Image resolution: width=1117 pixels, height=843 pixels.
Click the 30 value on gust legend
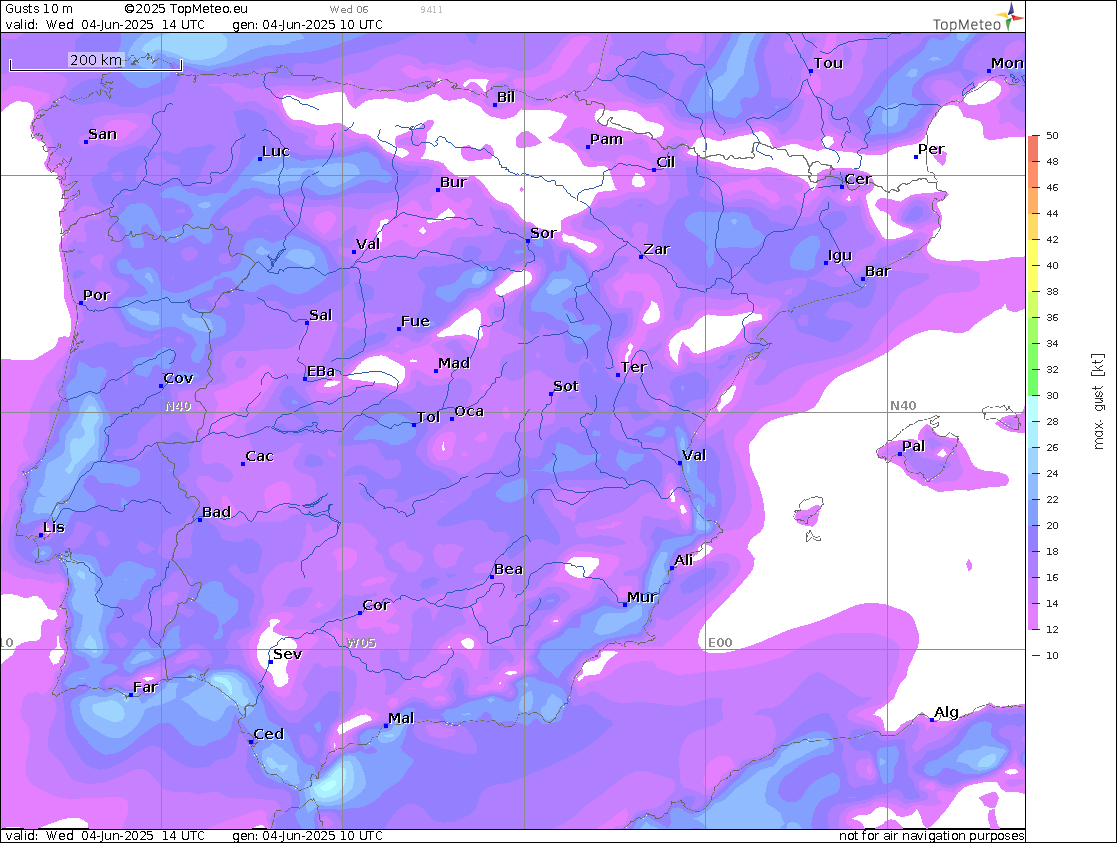1052,395
